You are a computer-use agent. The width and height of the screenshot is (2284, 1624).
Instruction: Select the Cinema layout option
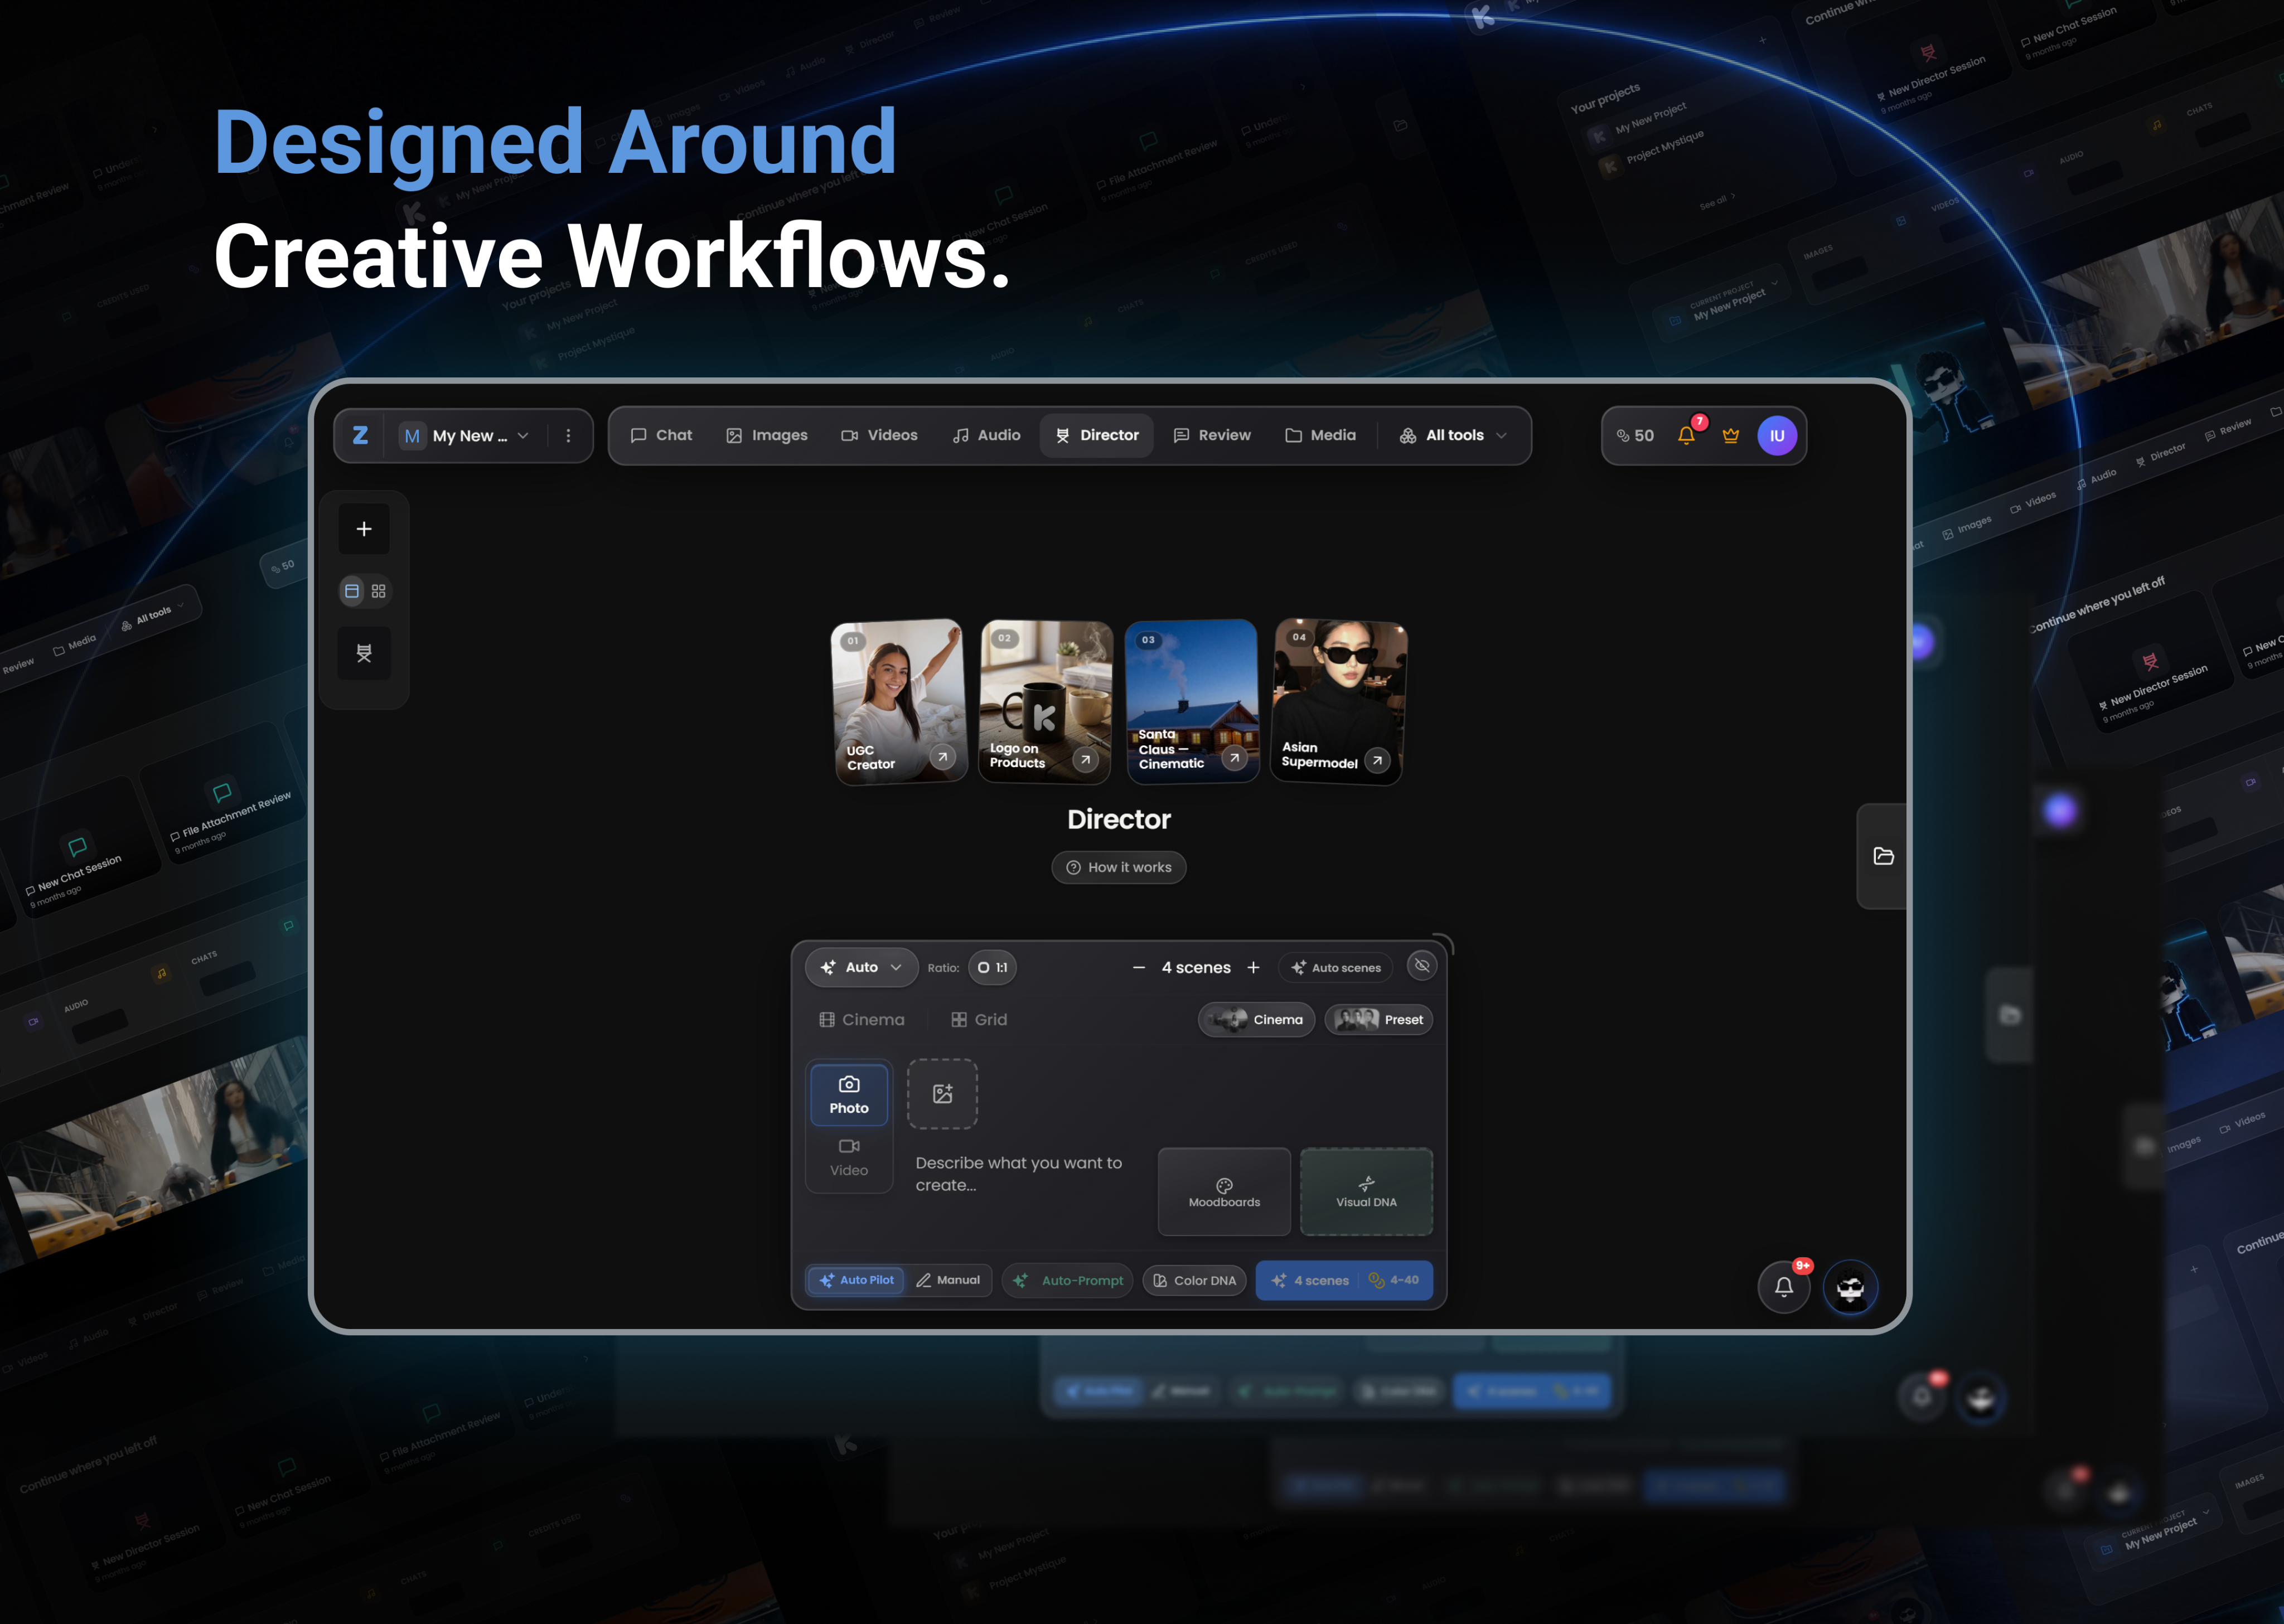tap(861, 1019)
